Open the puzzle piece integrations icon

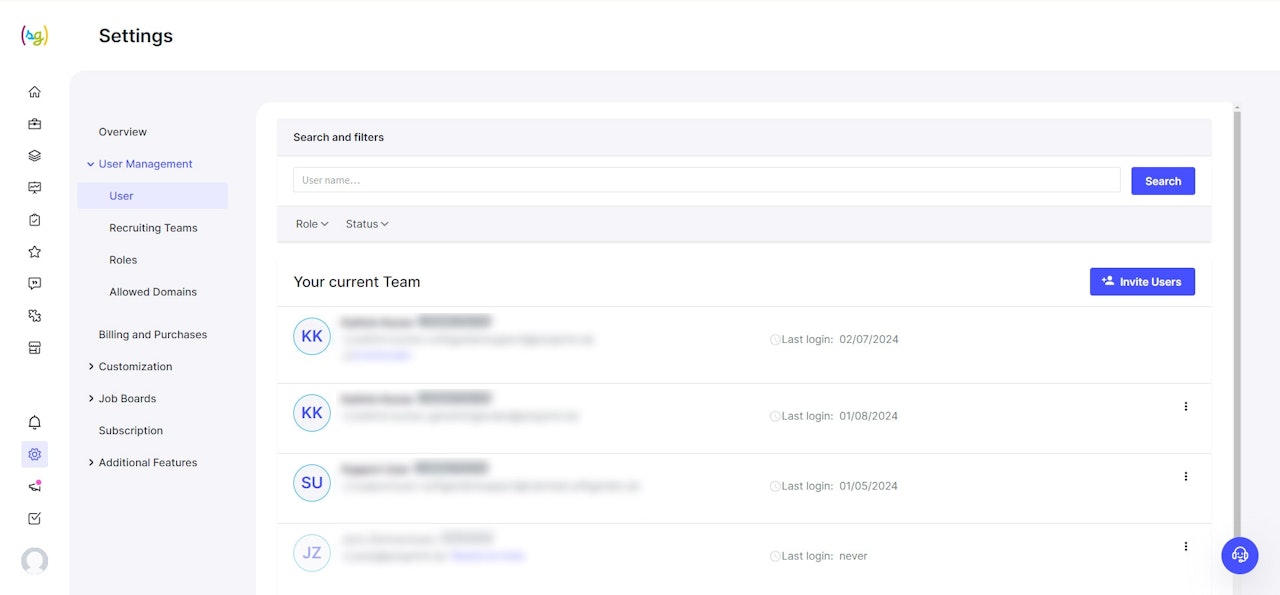tap(35, 316)
